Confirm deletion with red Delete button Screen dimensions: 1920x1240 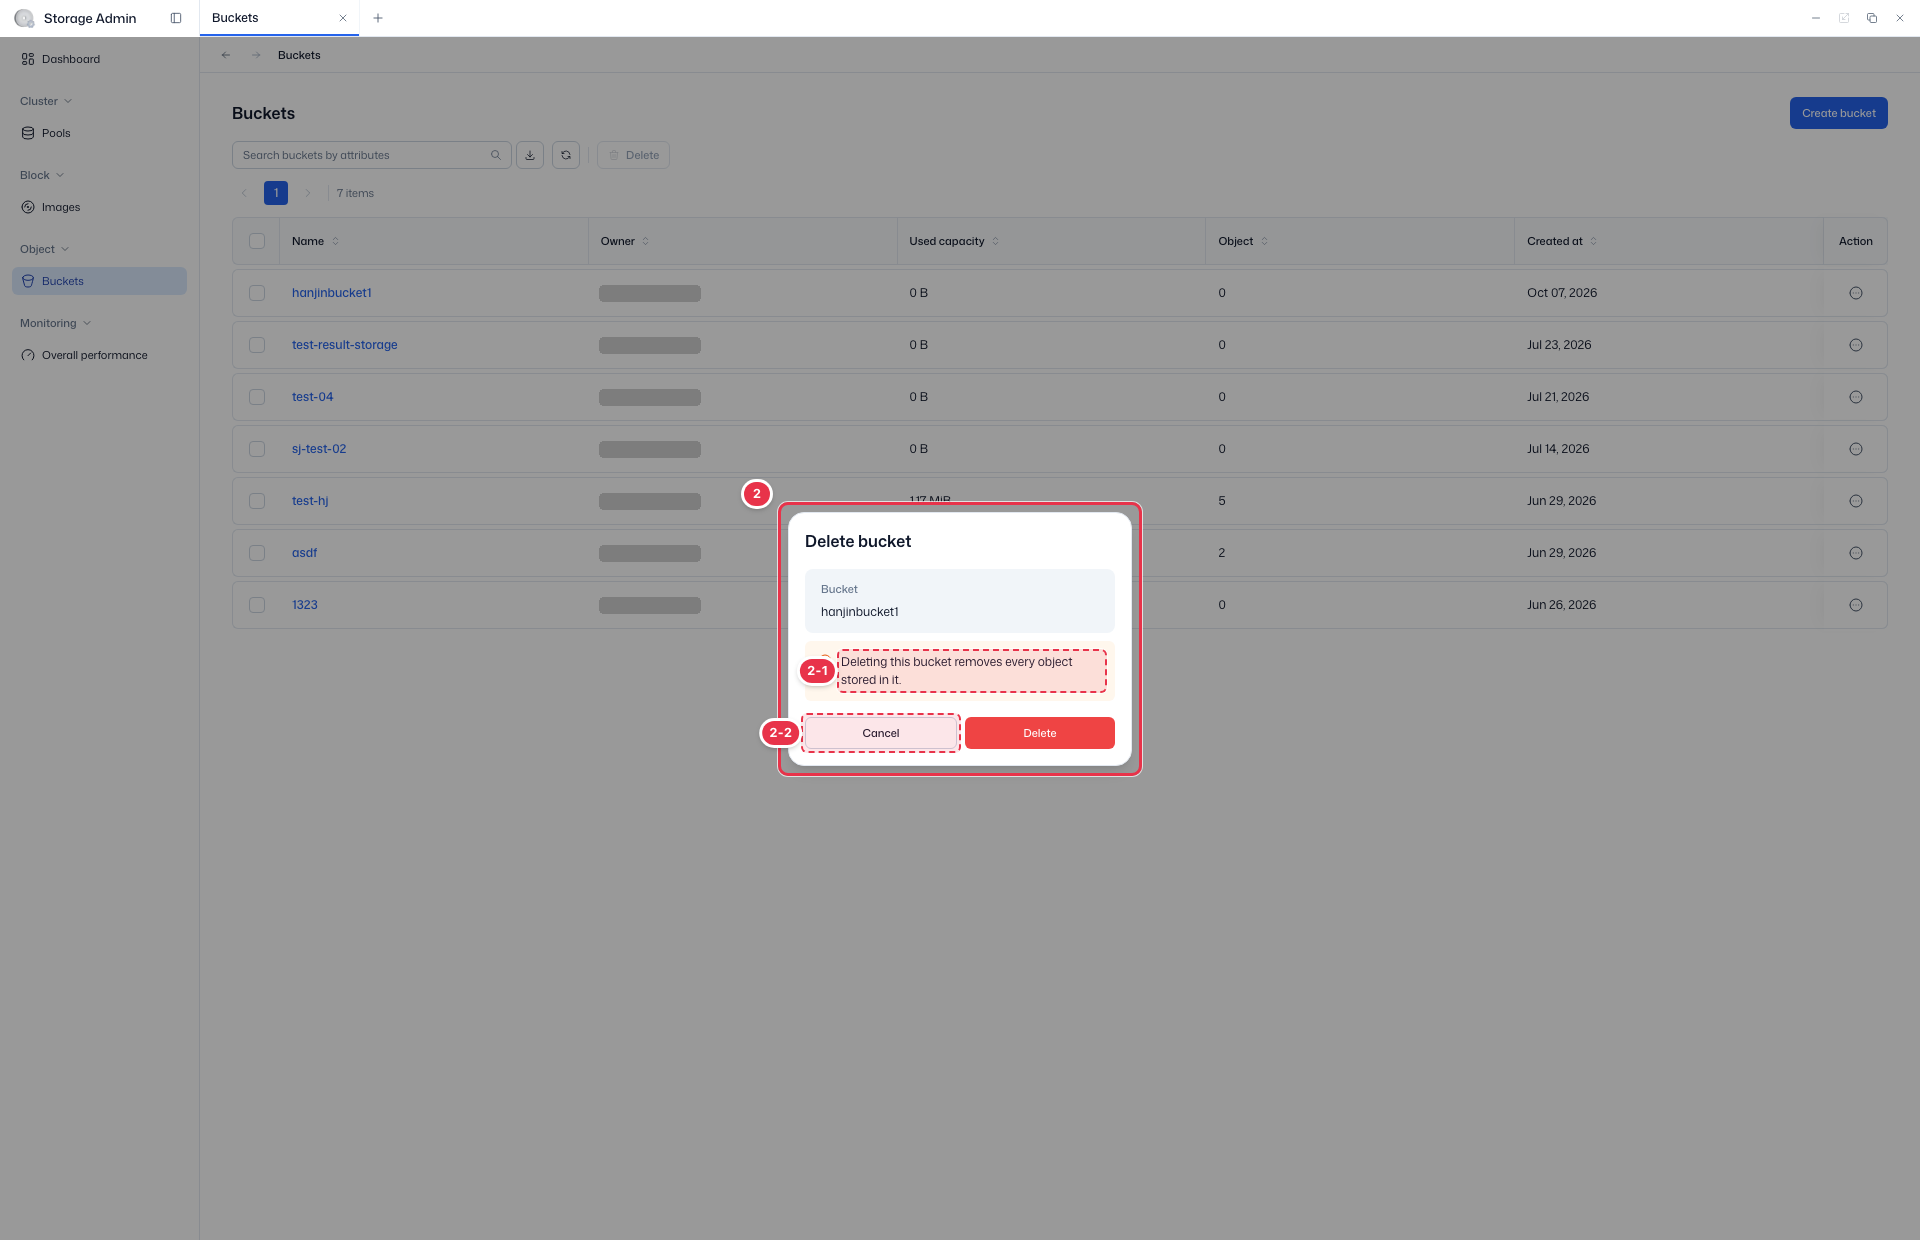coord(1040,733)
